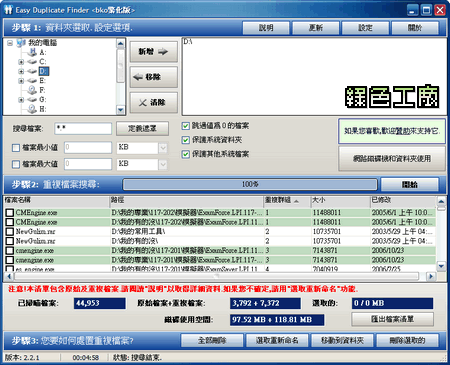Screen dimensions: 450x365
Task: Open the 關於 (About) button
Action: tap(415, 28)
